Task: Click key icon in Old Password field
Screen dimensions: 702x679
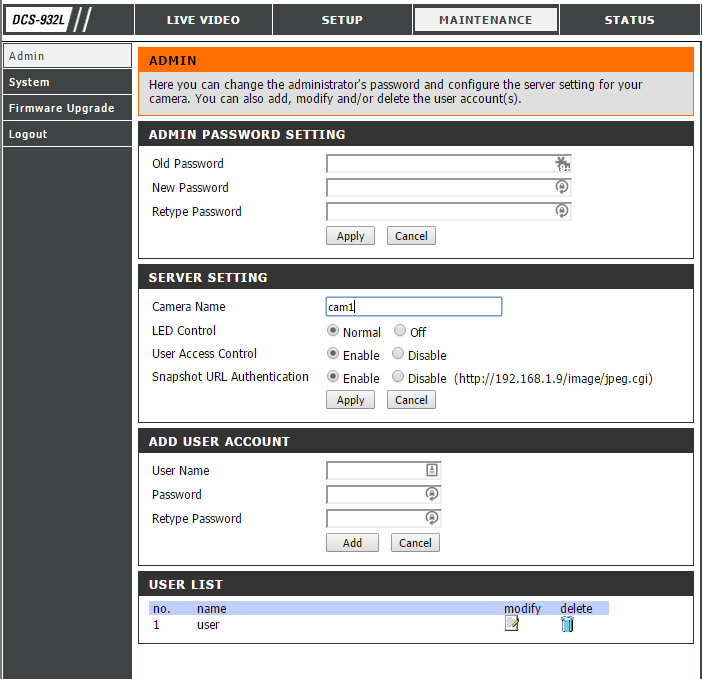Action: click(x=562, y=164)
